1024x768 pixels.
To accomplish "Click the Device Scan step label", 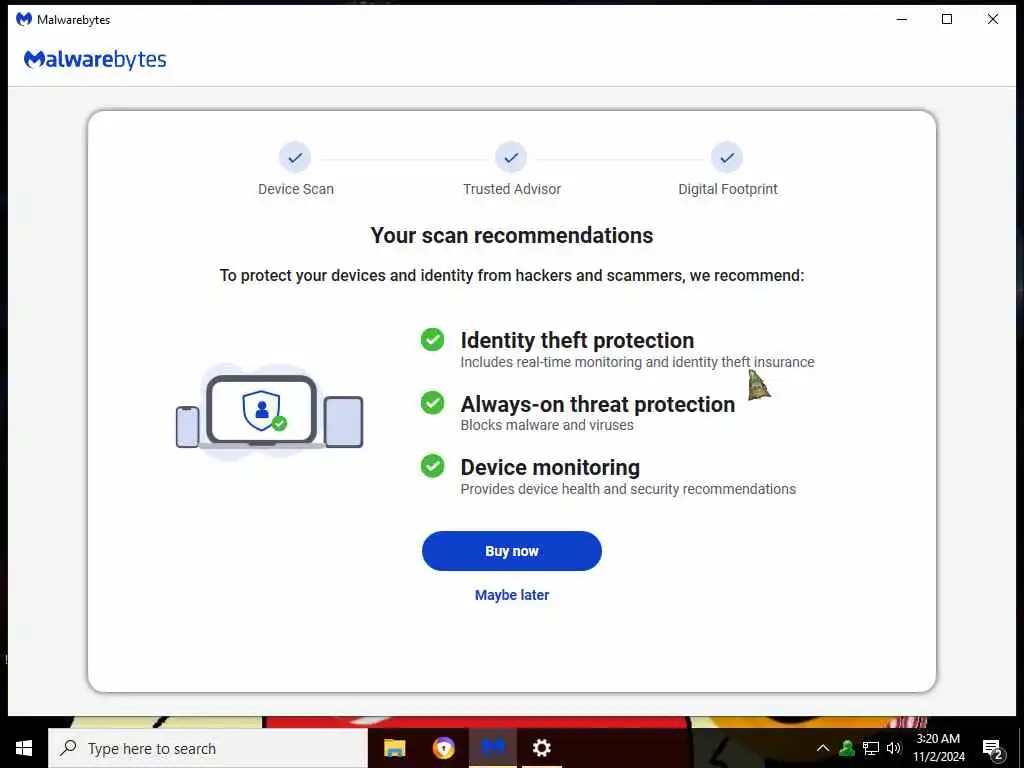I will pos(296,189).
